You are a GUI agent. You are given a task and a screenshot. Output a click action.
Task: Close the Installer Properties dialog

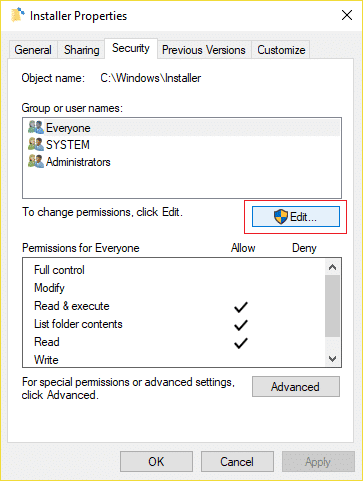[x=347, y=15]
